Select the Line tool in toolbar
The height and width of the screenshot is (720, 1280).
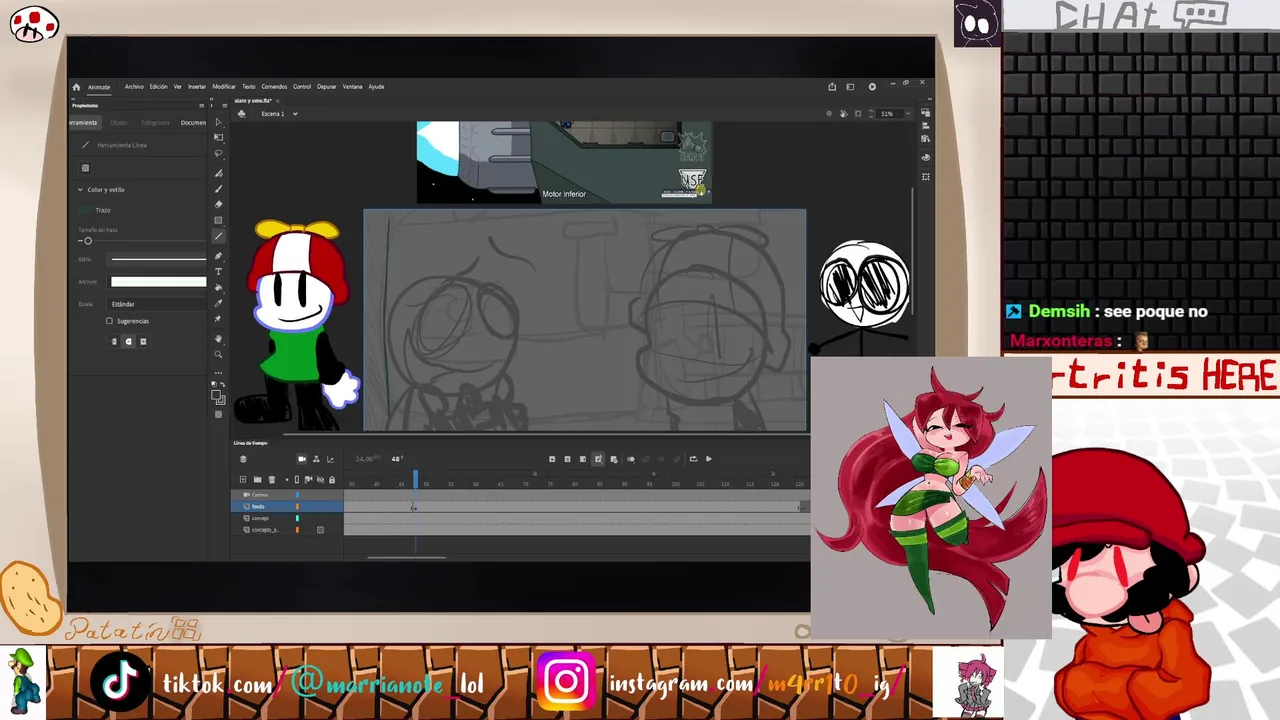(x=219, y=236)
